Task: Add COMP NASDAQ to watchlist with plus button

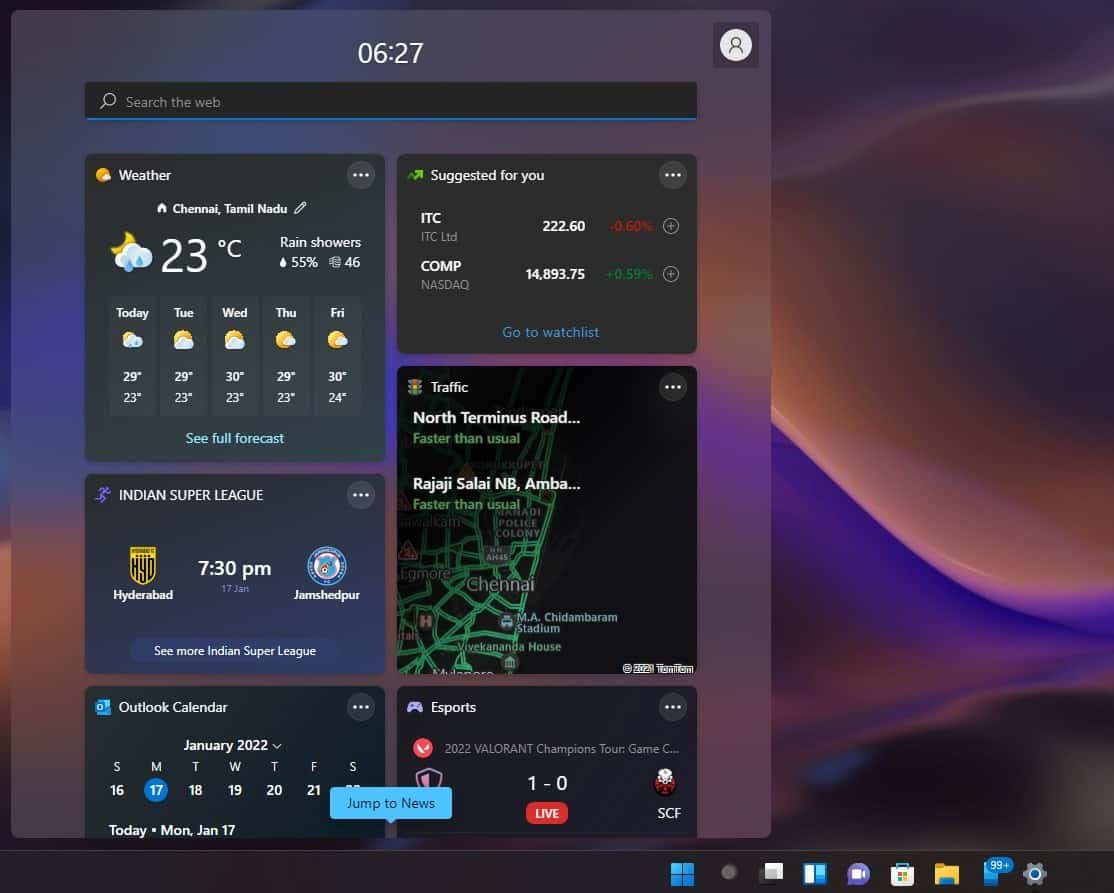Action: [671, 274]
